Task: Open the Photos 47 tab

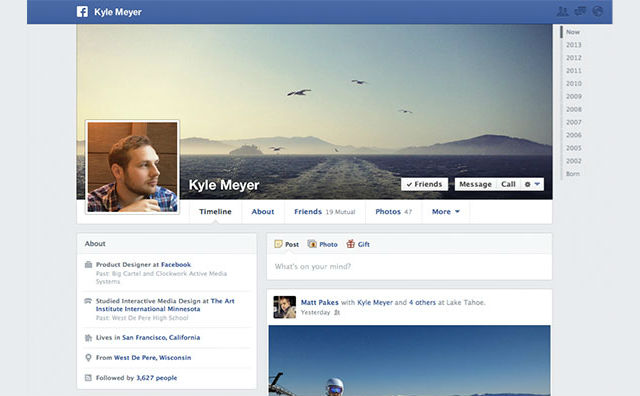Action: tap(393, 211)
